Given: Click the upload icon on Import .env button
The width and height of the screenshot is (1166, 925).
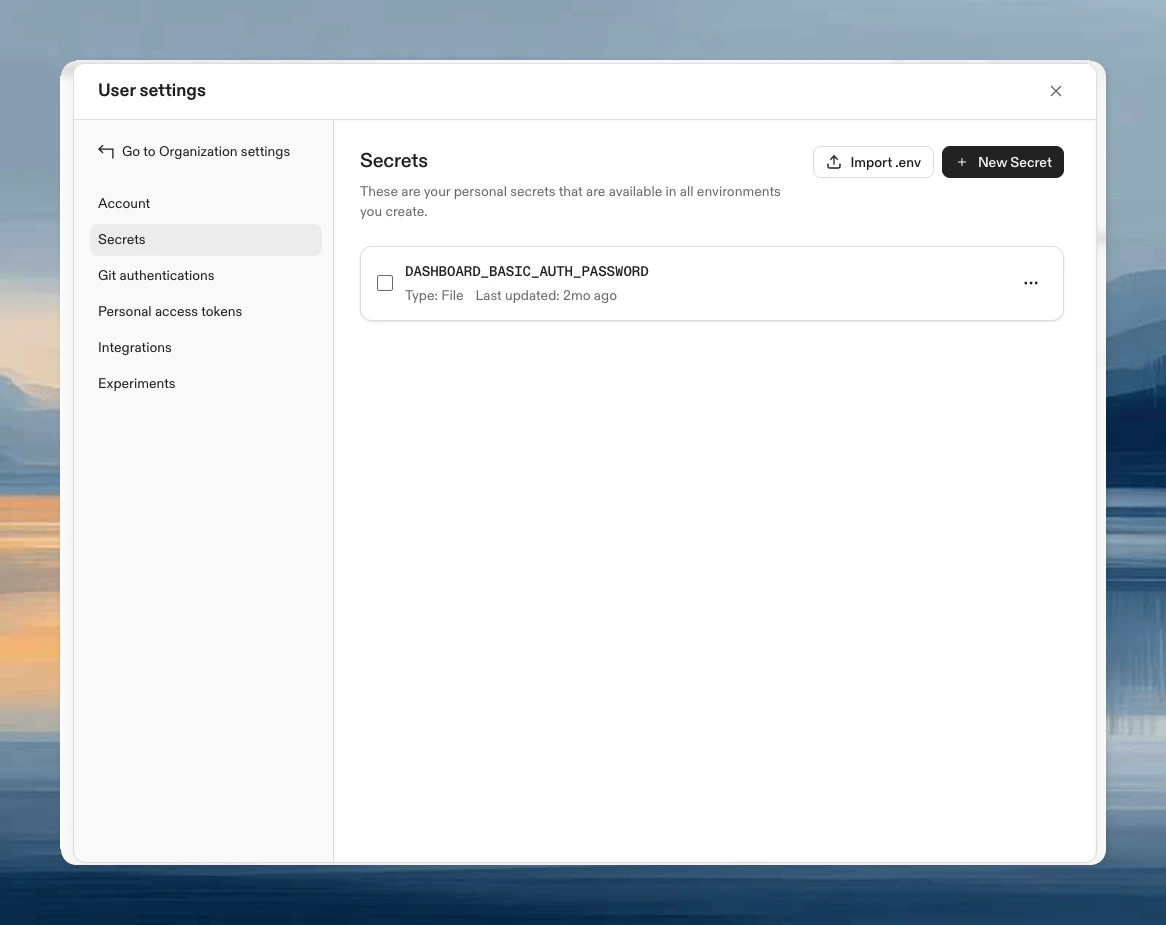Looking at the screenshot, I should (x=833, y=161).
